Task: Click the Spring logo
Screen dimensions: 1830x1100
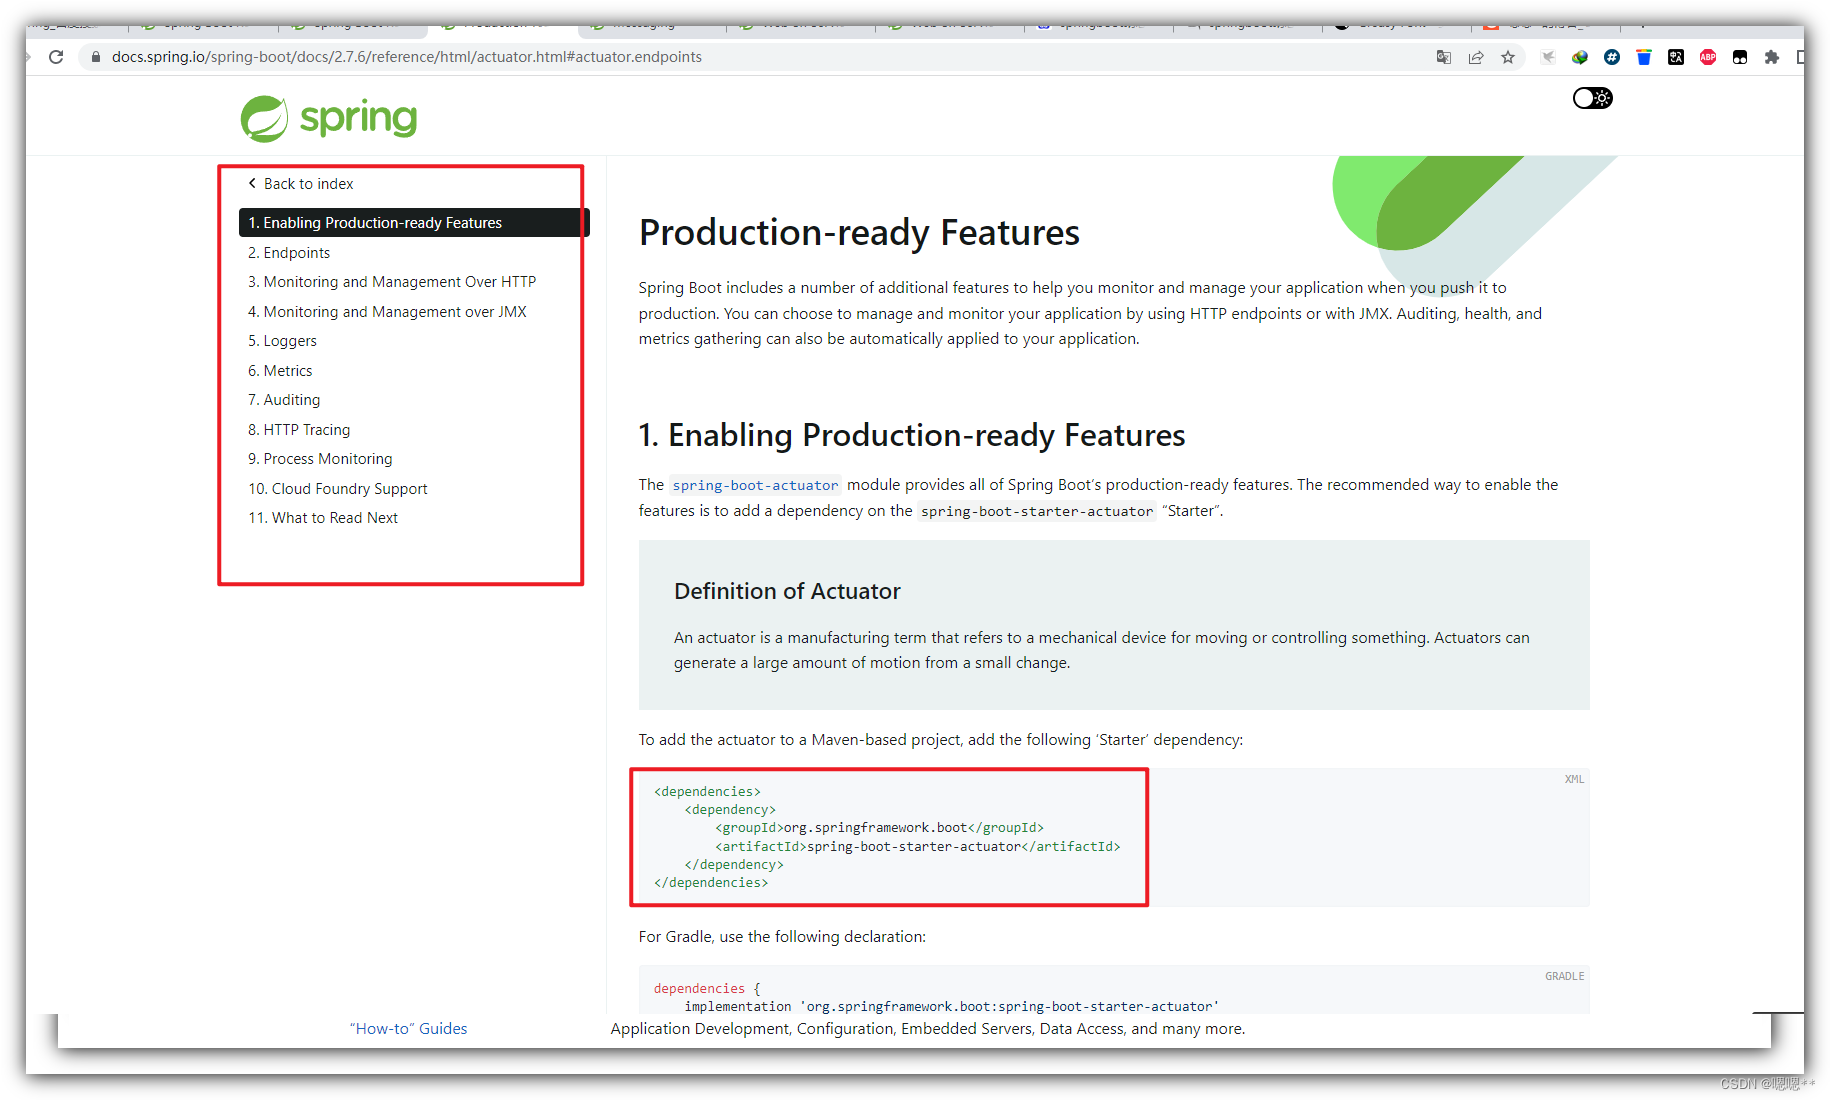Action: point(329,118)
